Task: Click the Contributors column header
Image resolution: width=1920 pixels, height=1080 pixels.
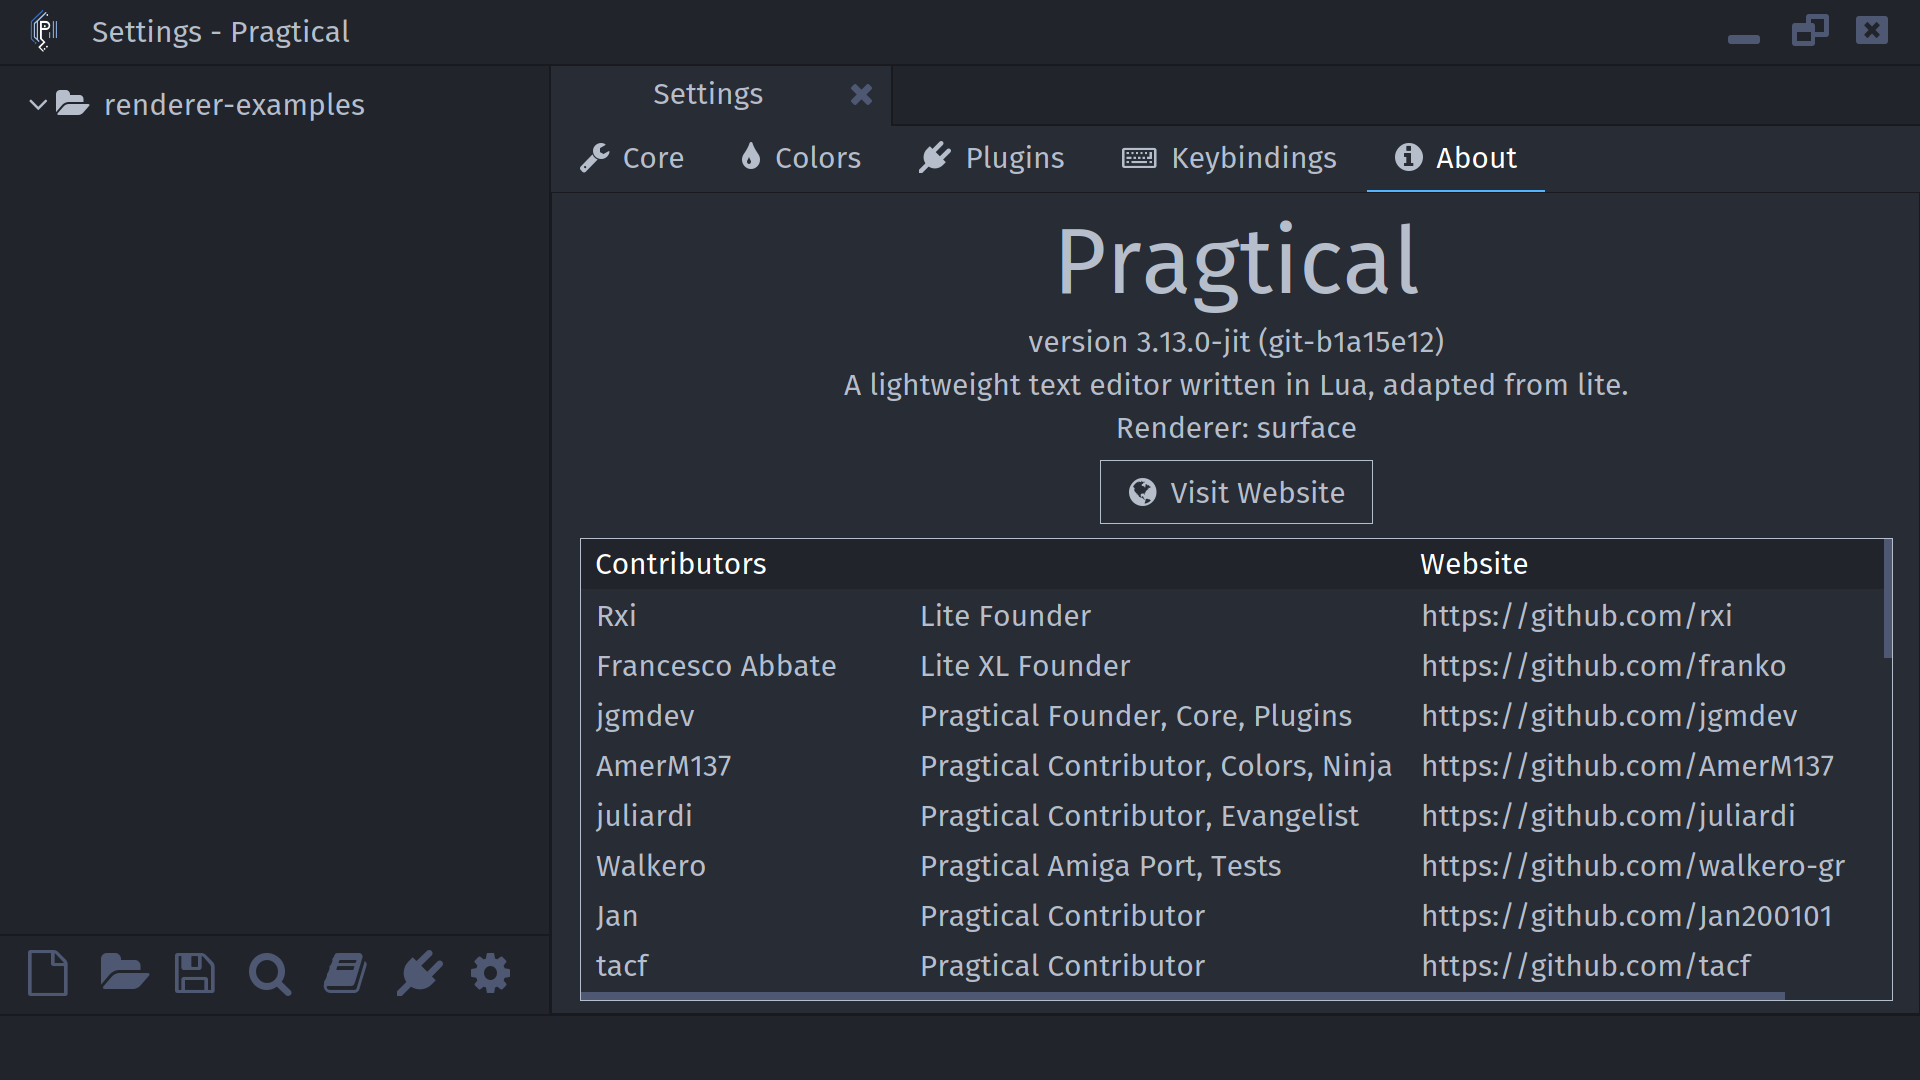Action: 681,564
